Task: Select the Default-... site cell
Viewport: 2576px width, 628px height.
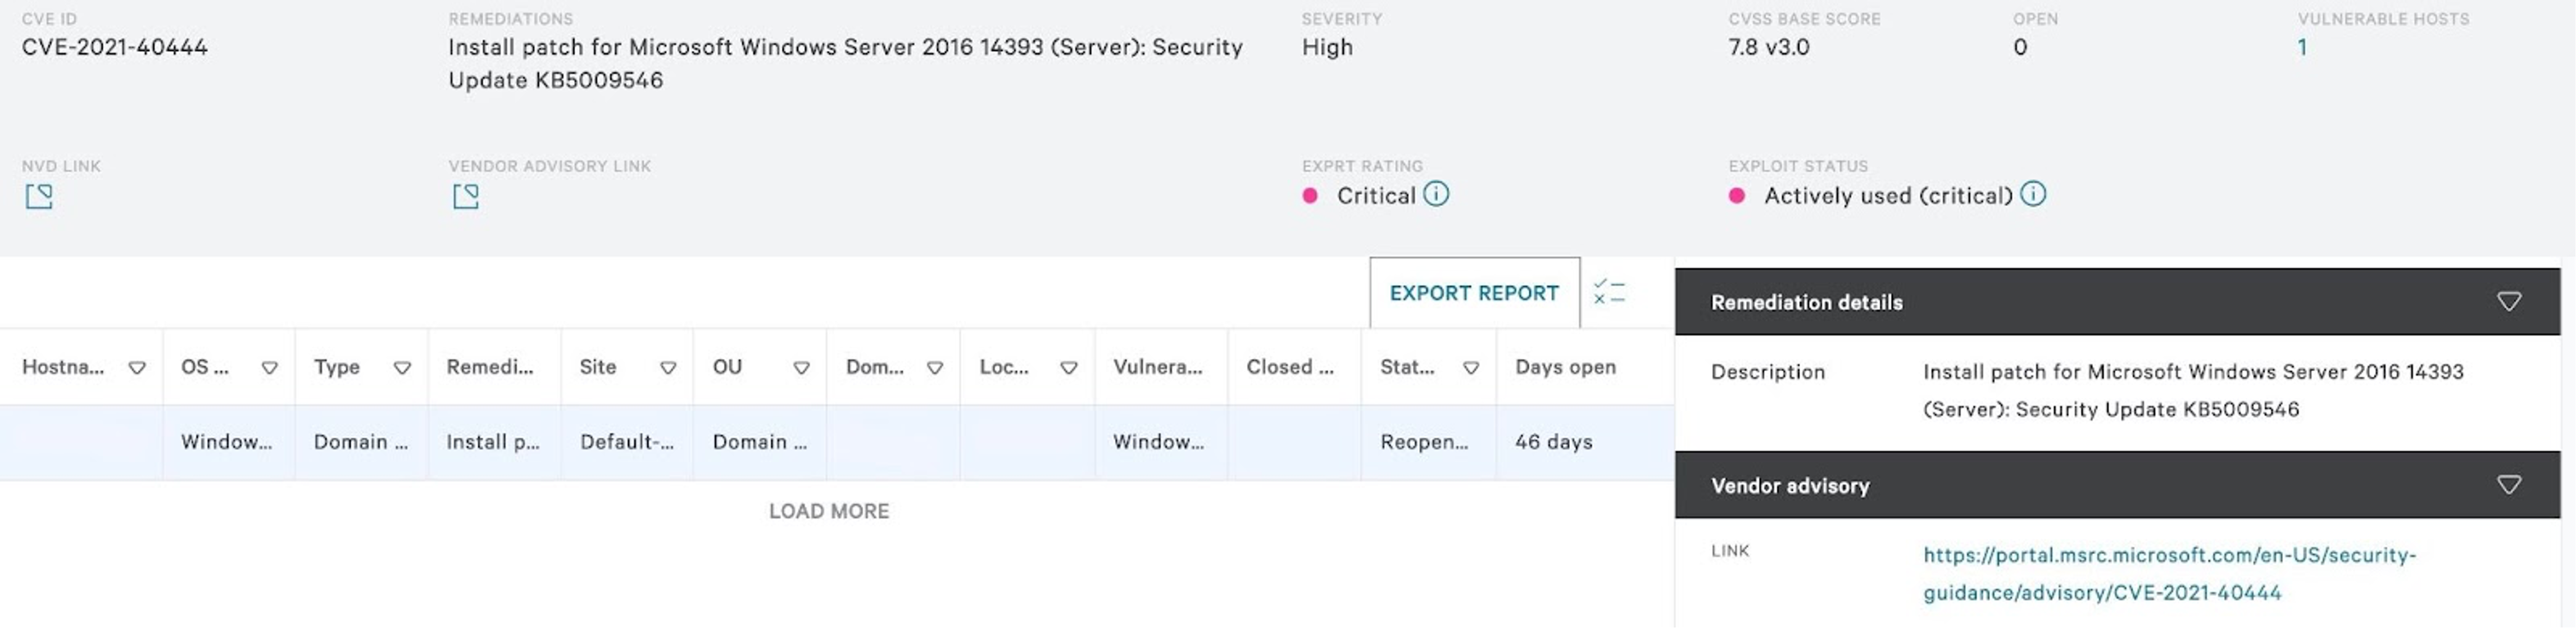Action: click(627, 442)
